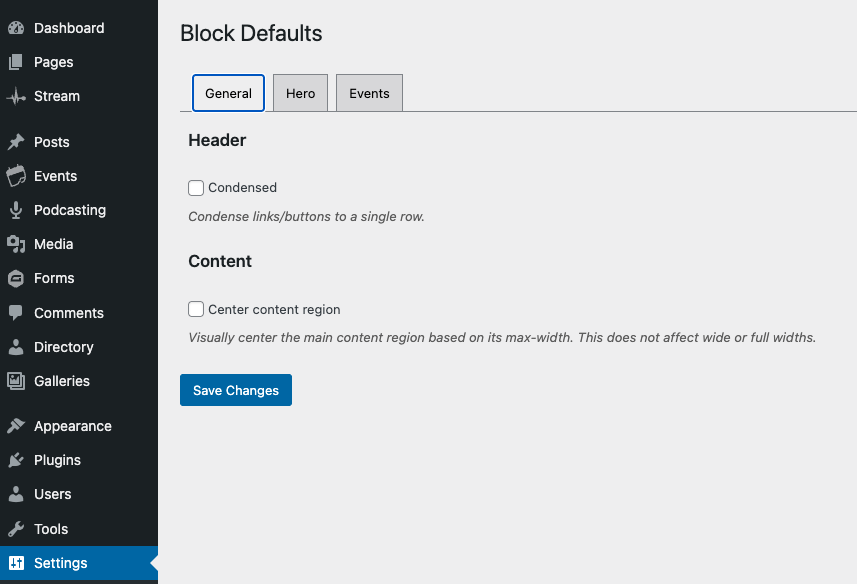Click the Posts pushpin icon
The image size is (857, 584).
(15, 142)
